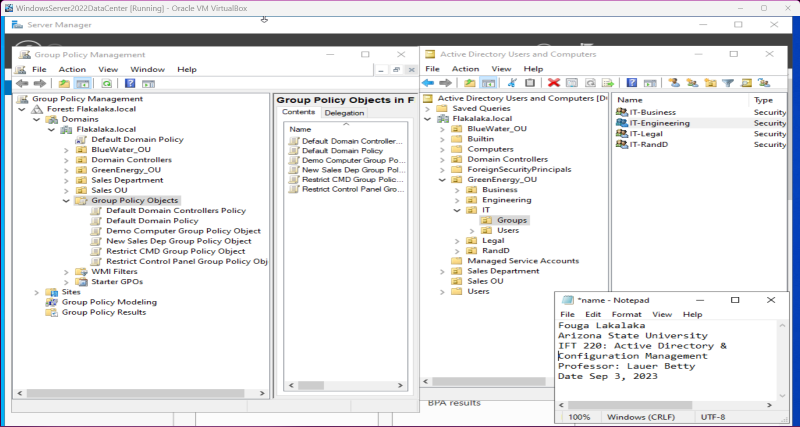Screen dimensions: 800x427
Task: Collapse GreenEnergy_OU in AD Users and Computers tree
Action: click(x=442, y=180)
